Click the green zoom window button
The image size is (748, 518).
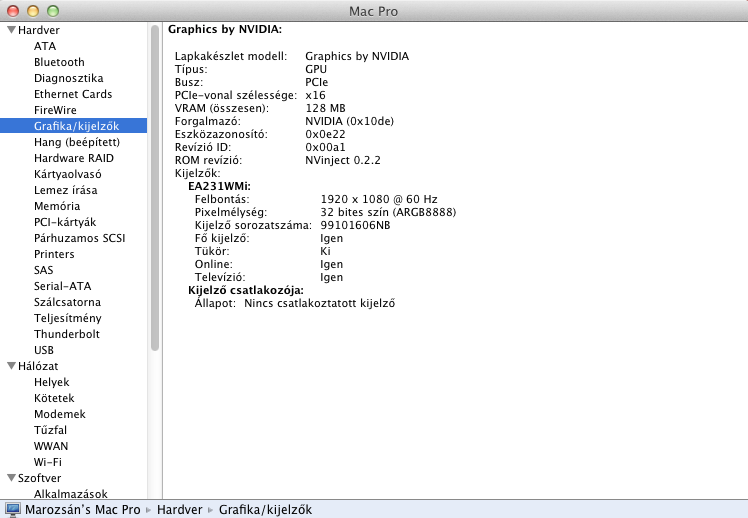click(x=53, y=10)
